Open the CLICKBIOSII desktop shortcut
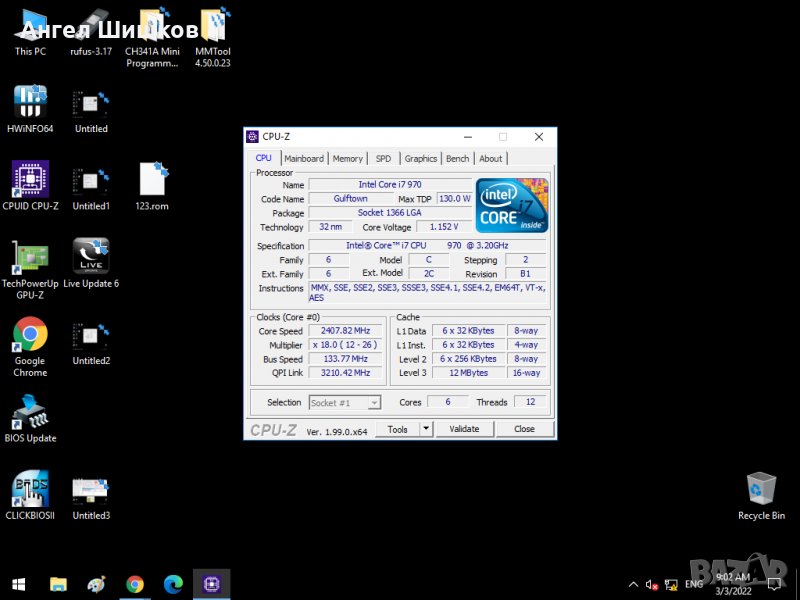Image resolution: width=800 pixels, height=600 pixels. (x=30, y=490)
